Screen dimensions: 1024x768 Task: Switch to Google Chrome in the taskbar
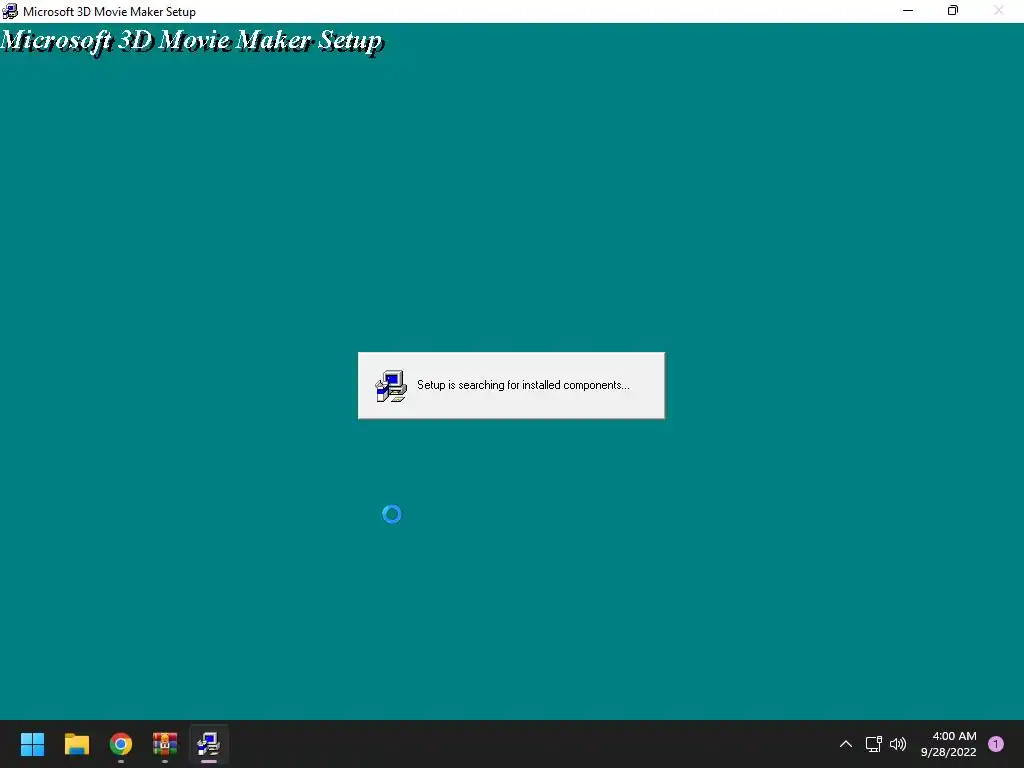coord(121,744)
